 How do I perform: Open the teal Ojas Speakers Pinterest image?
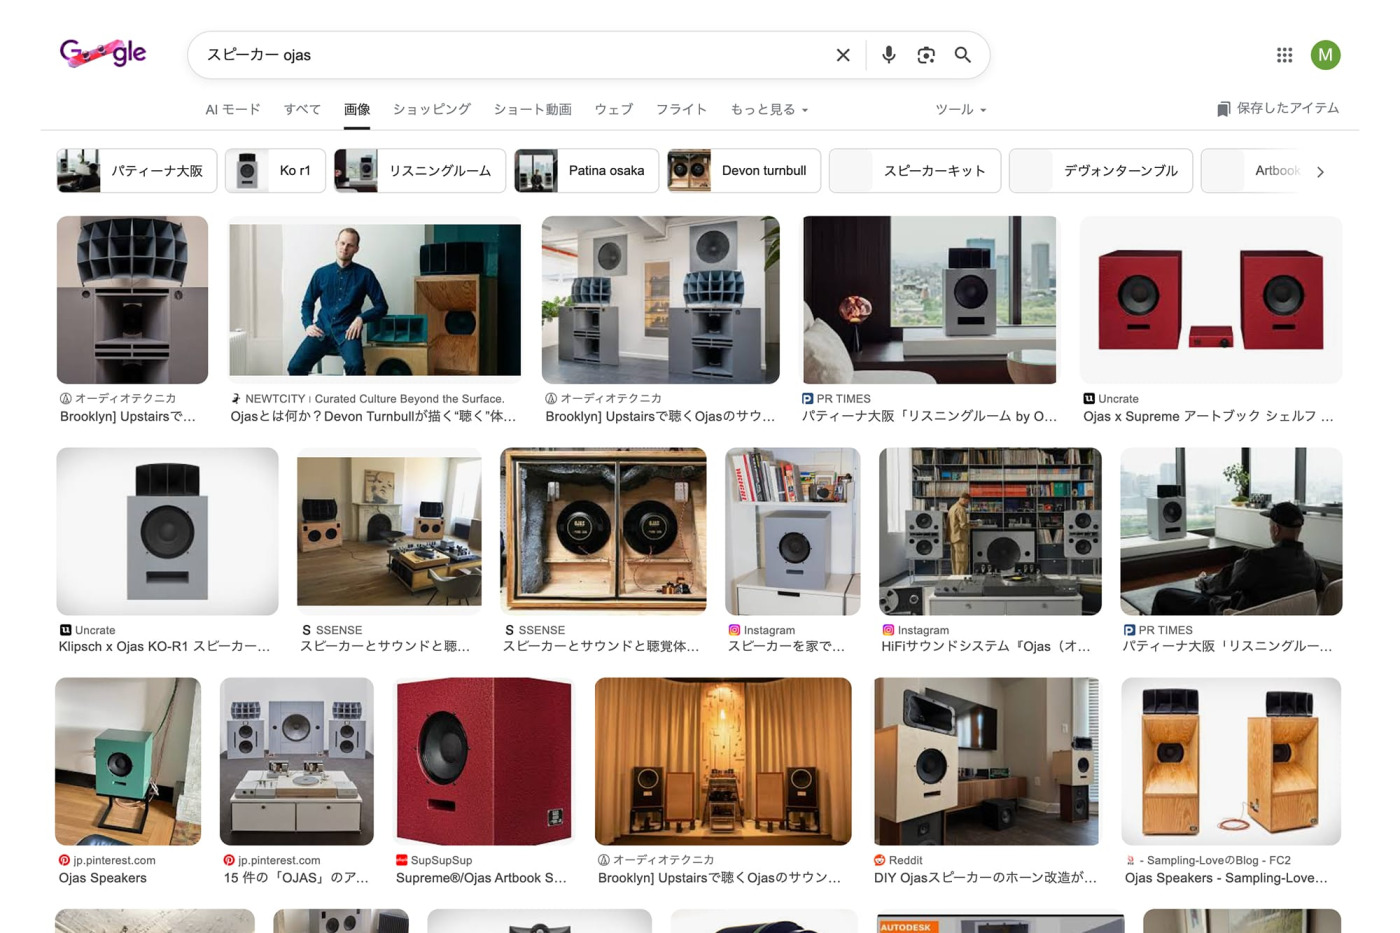point(128,761)
